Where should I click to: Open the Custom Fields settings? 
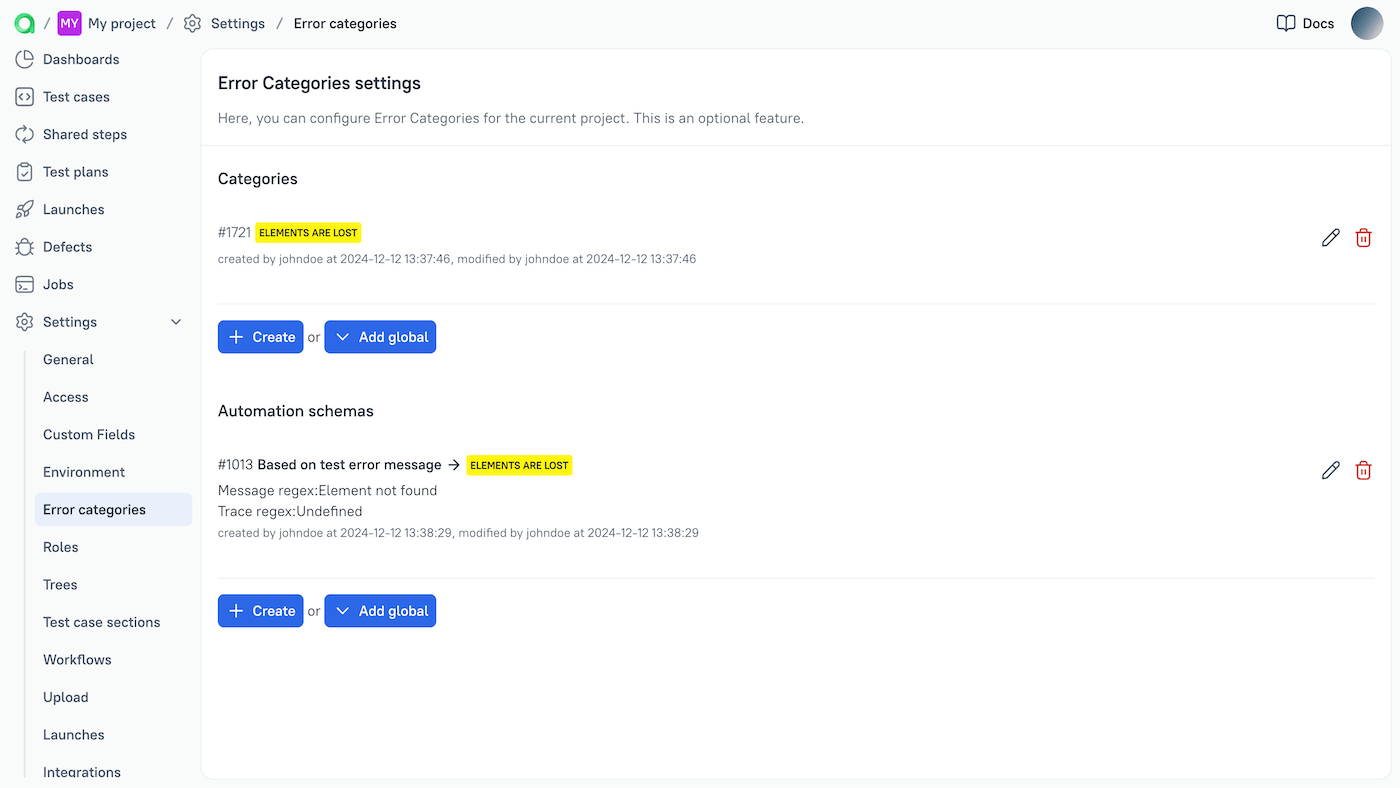click(89, 434)
